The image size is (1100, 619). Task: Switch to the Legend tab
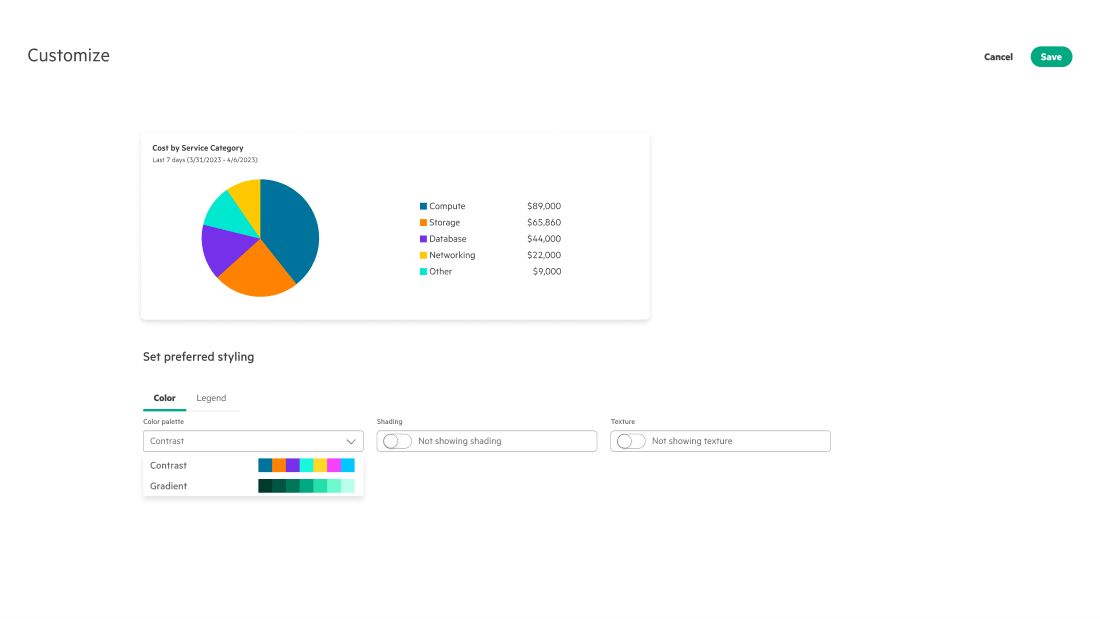click(x=211, y=398)
